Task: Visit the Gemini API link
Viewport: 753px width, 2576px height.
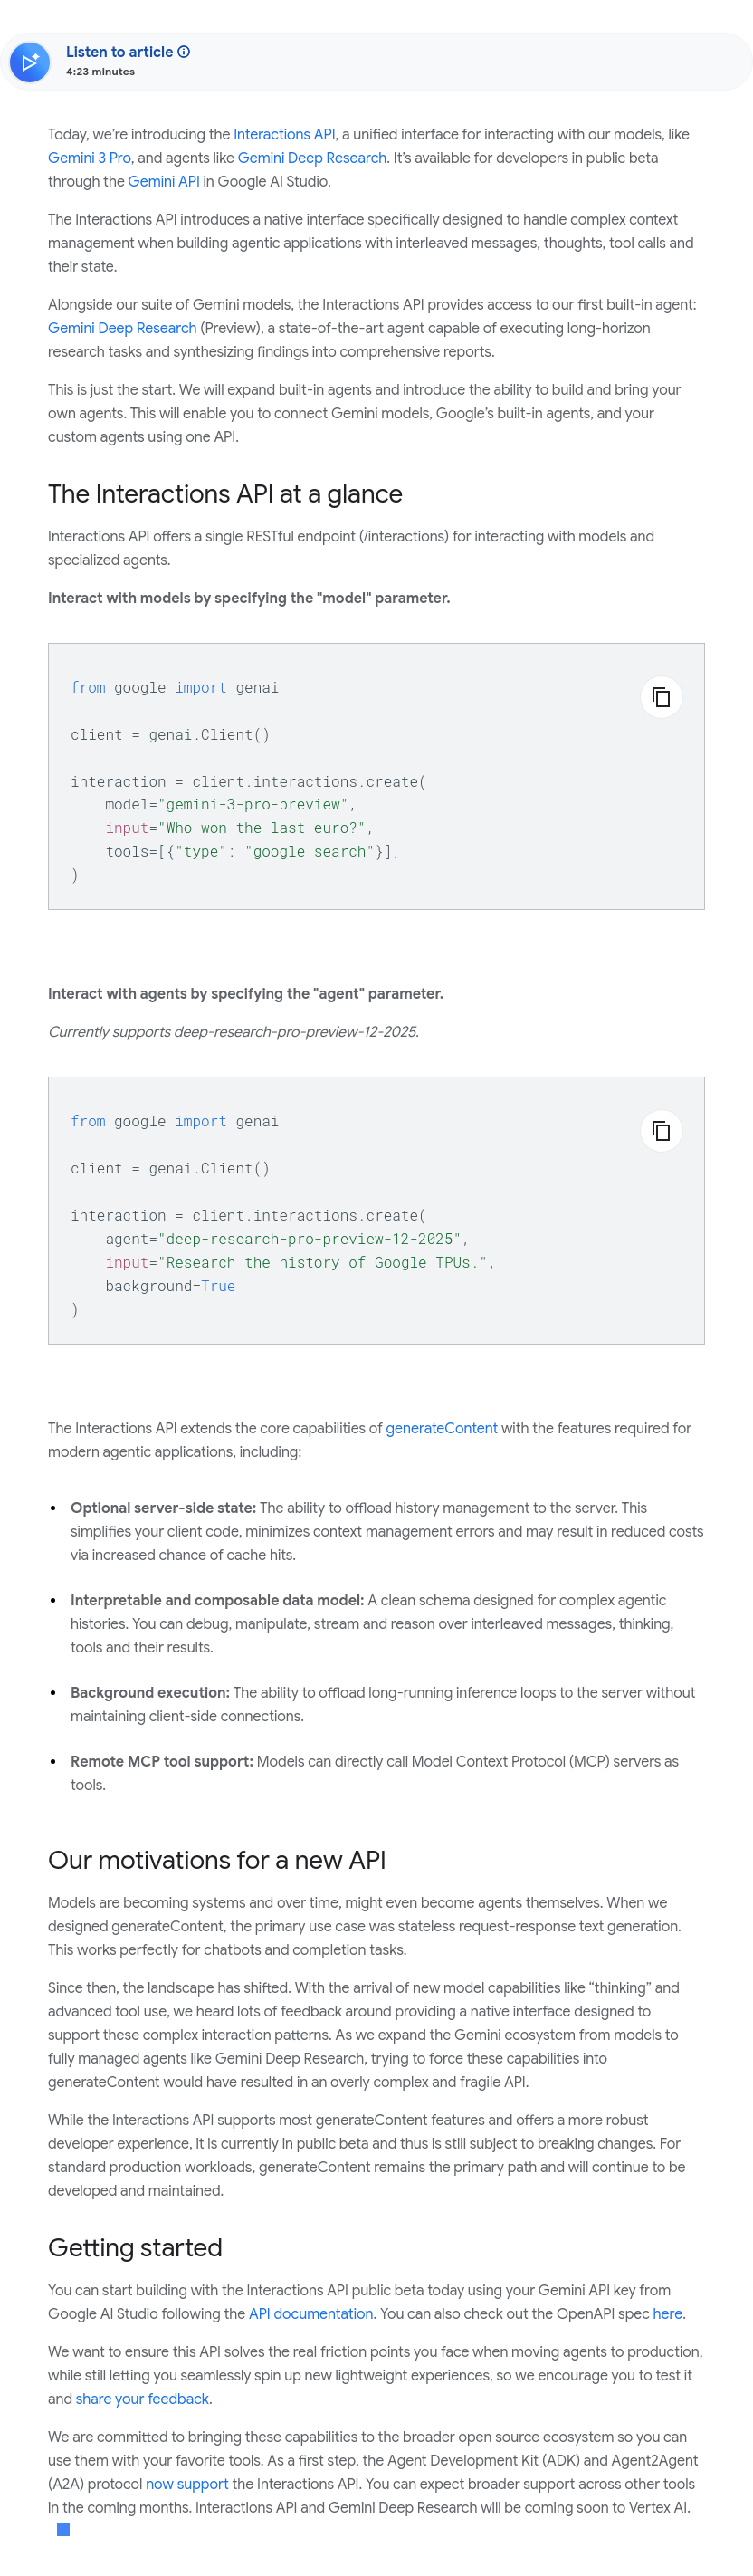Action: [x=163, y=181]
